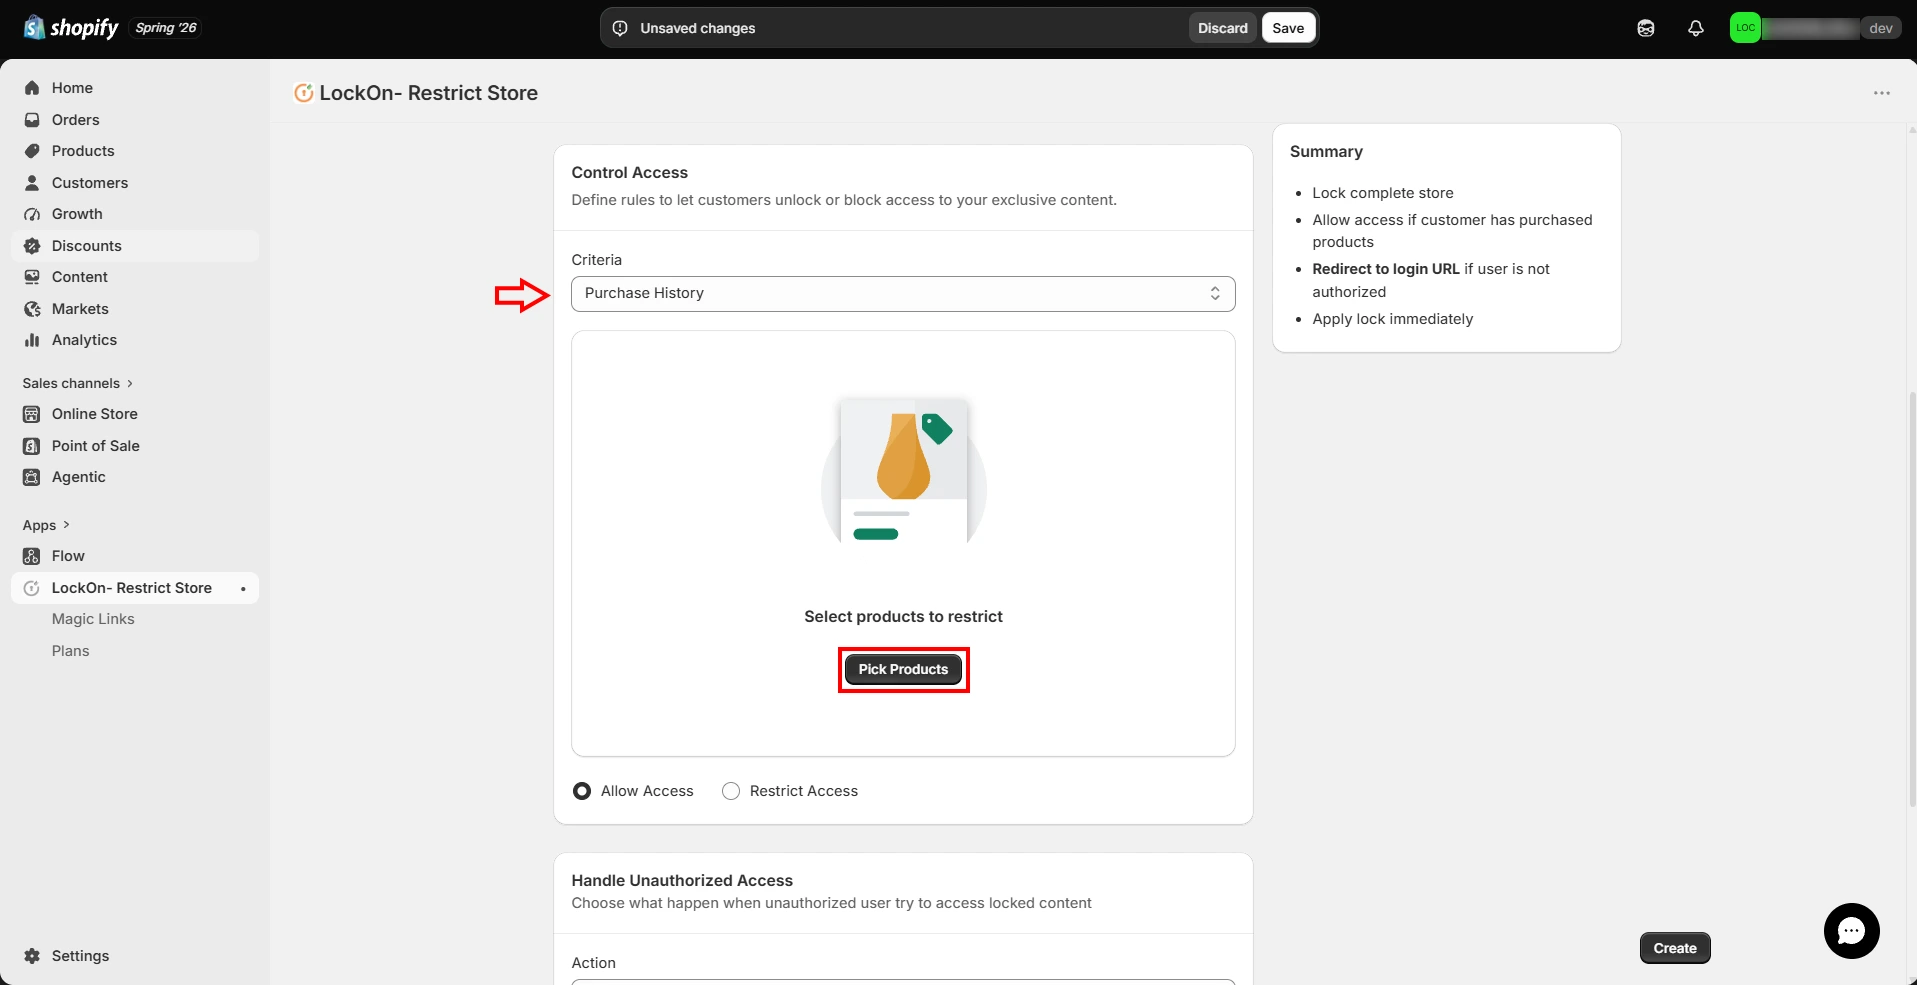Click 'Select products to restrict' text

tap(903, 617)
